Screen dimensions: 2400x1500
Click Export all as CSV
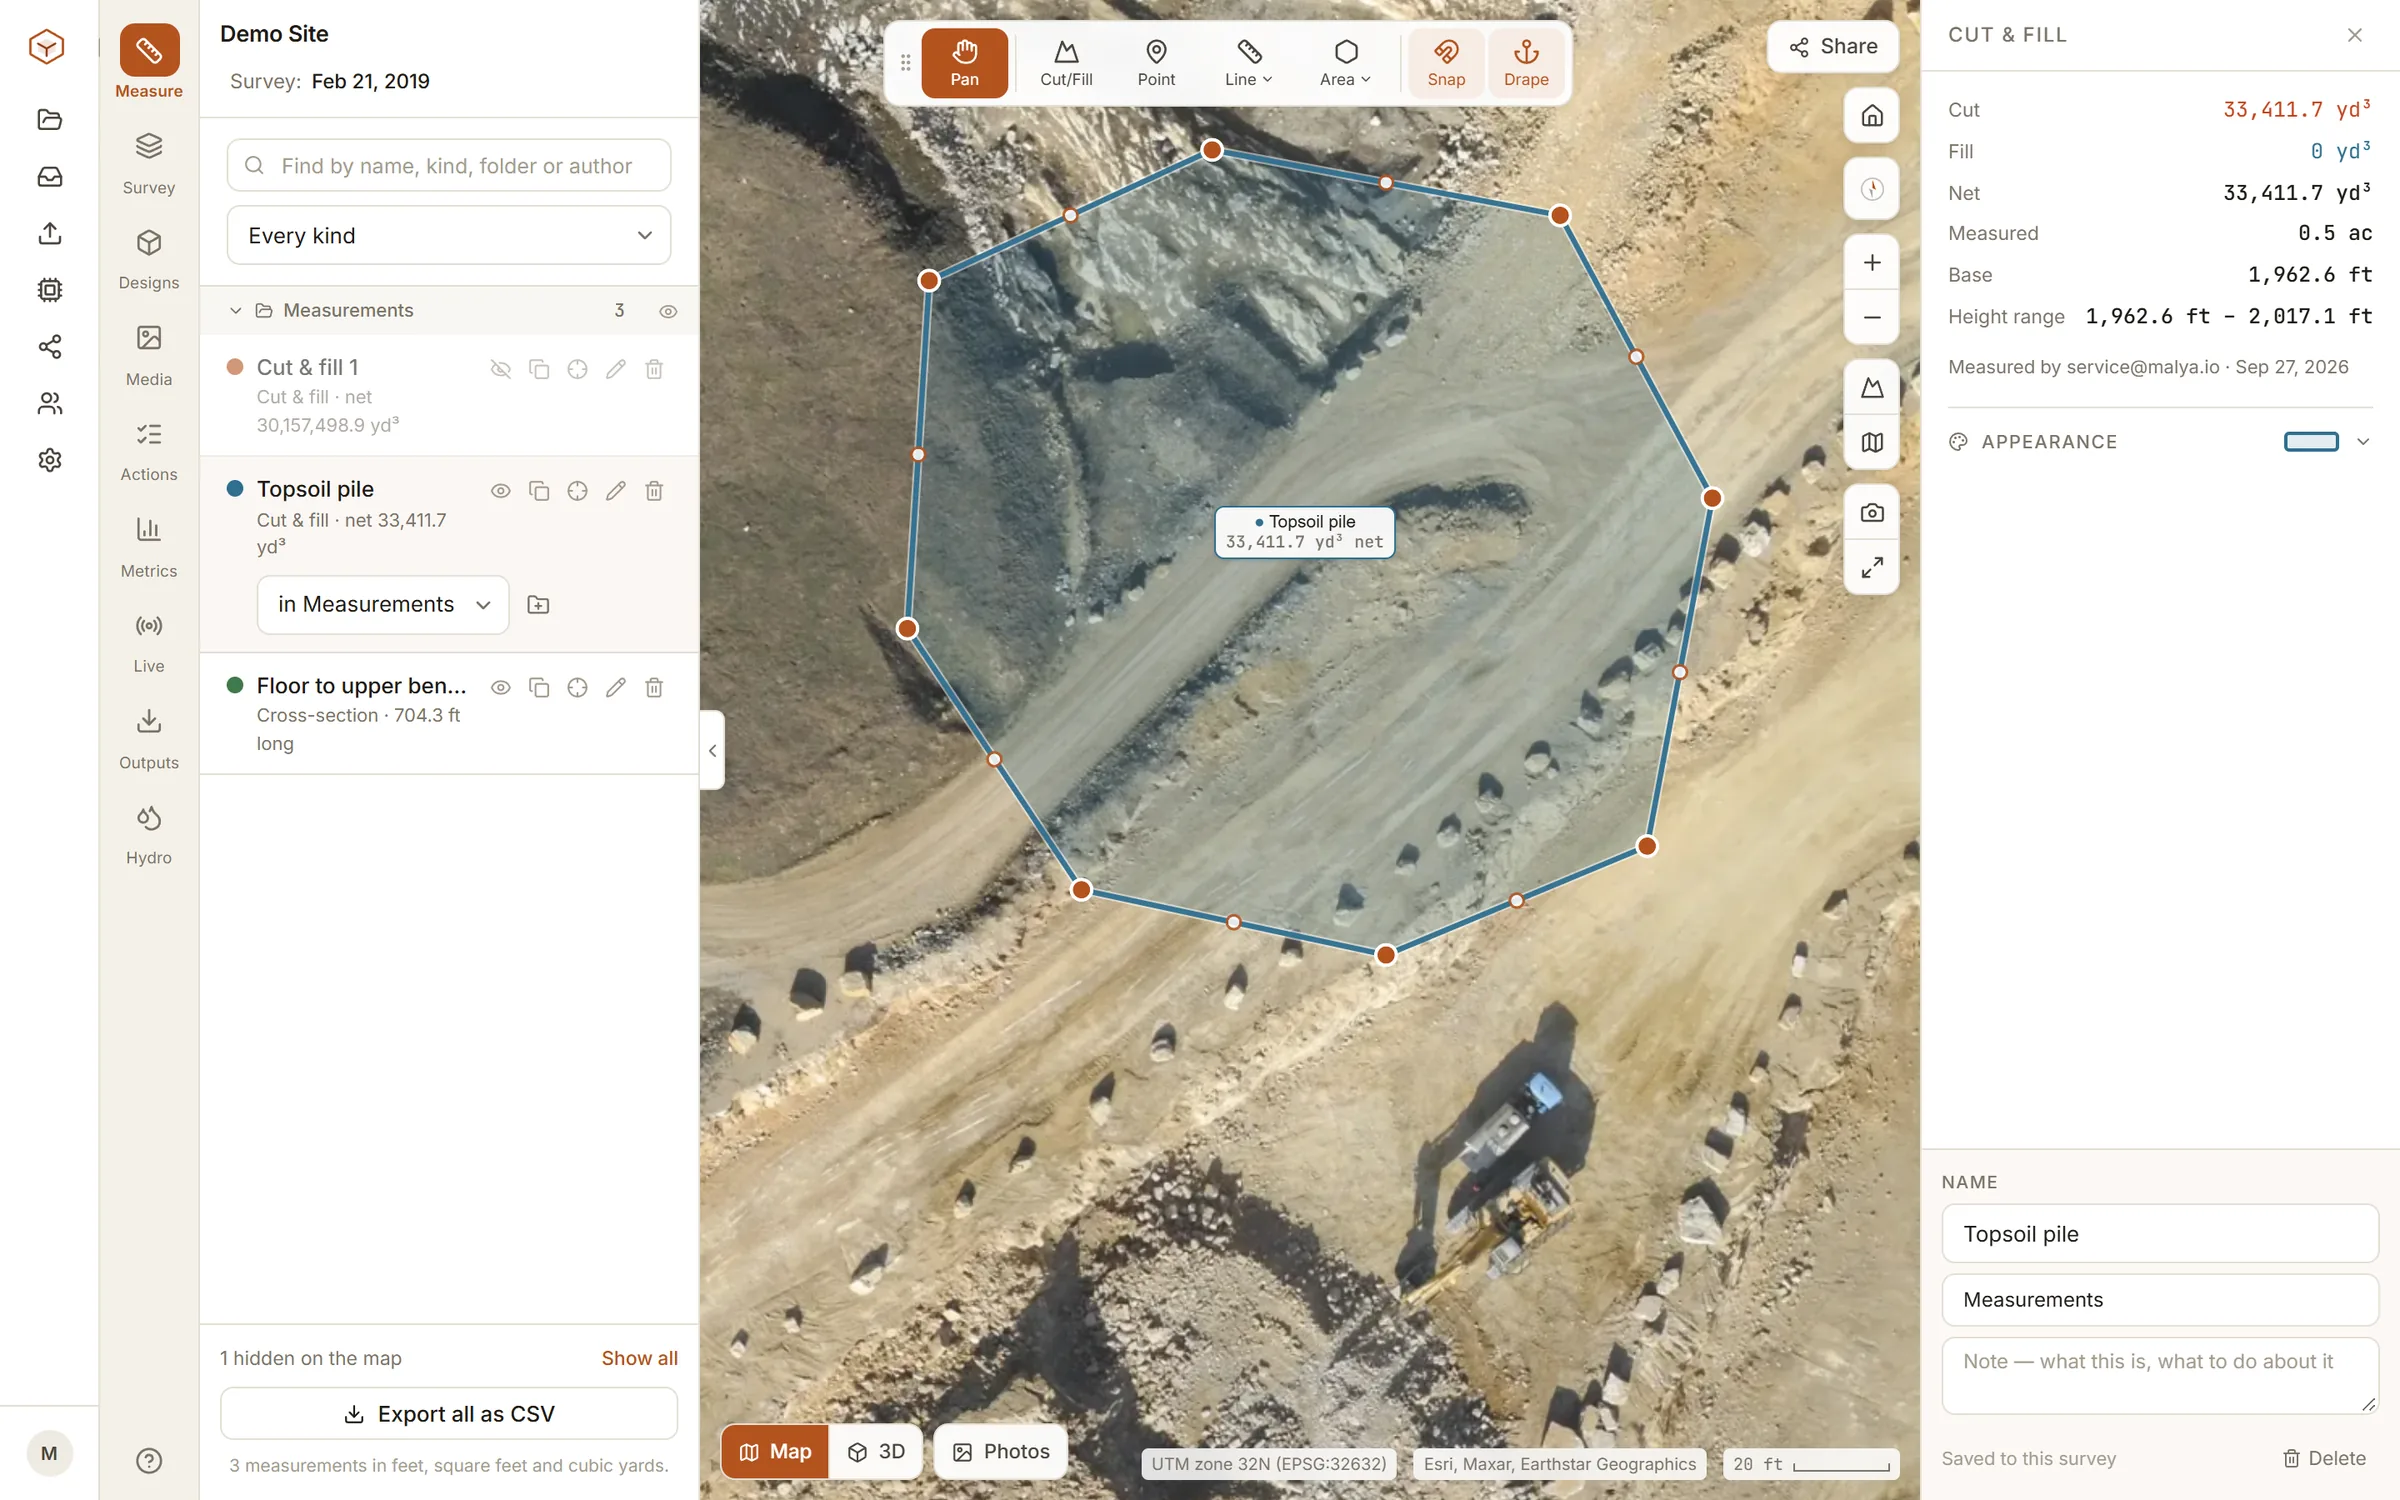[x=449, y=1413]
